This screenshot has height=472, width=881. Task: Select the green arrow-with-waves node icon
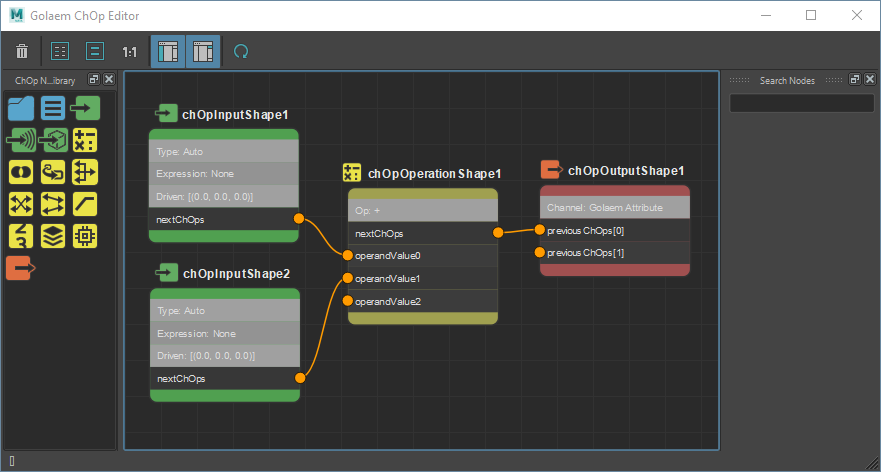coord(21,140)
